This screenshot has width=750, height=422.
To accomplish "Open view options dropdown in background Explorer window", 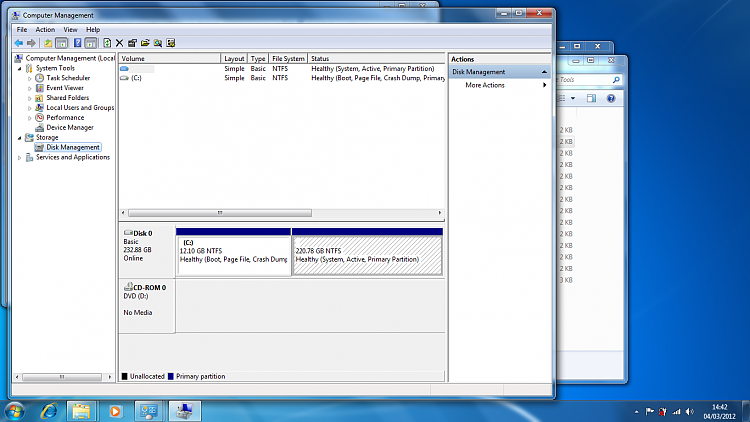I will click(573, 99).
